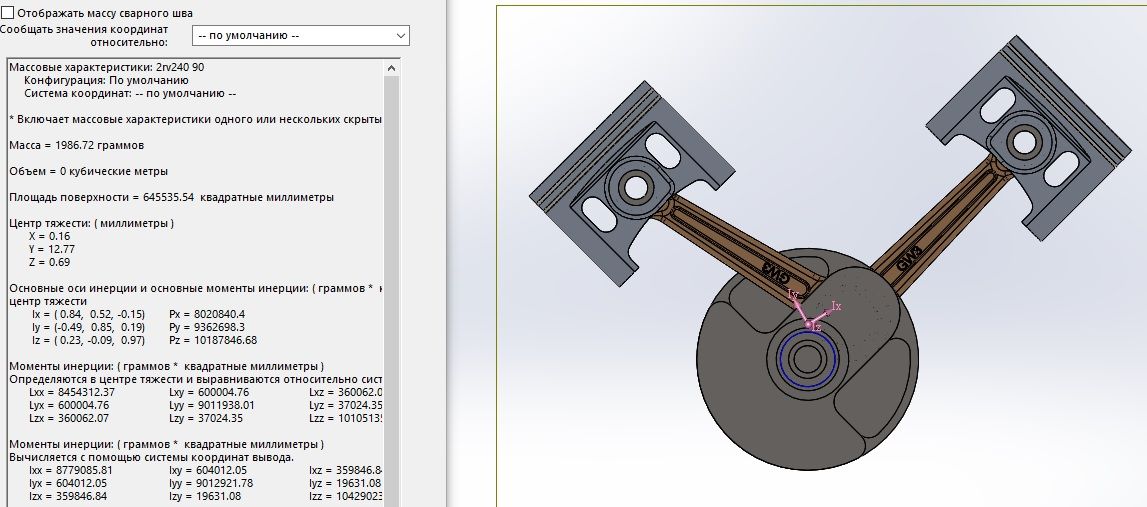Click the center of gravity 'X = 0.16' value
The width and height of the screenshot is (1147, 507).
tap(50, 236)
